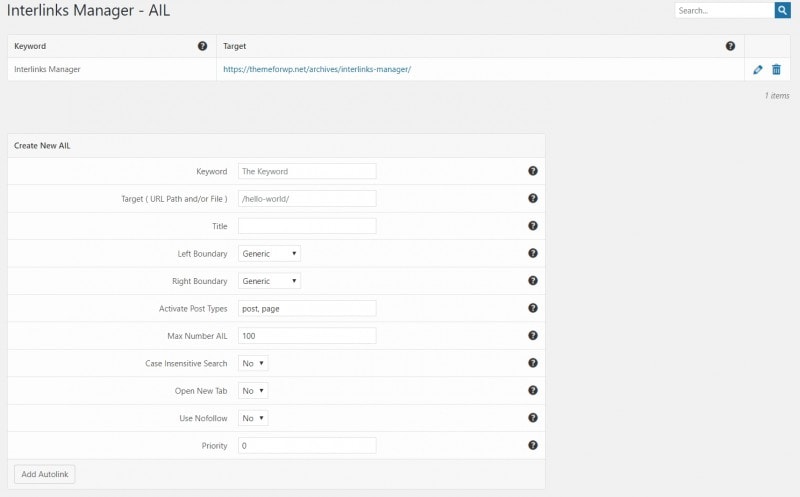Delete the Interlinks Manager autolink via trash icon
800x497 pixels.
click(776, 69)
